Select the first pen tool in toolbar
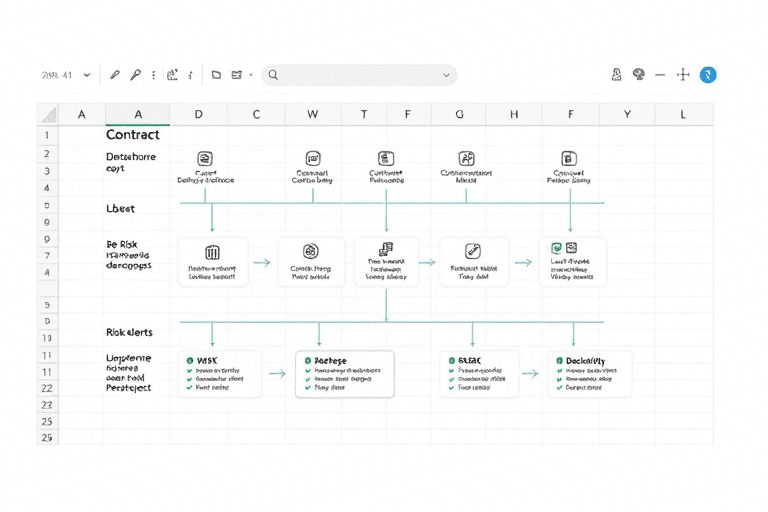The image size is (768, 512). point(115,75)
